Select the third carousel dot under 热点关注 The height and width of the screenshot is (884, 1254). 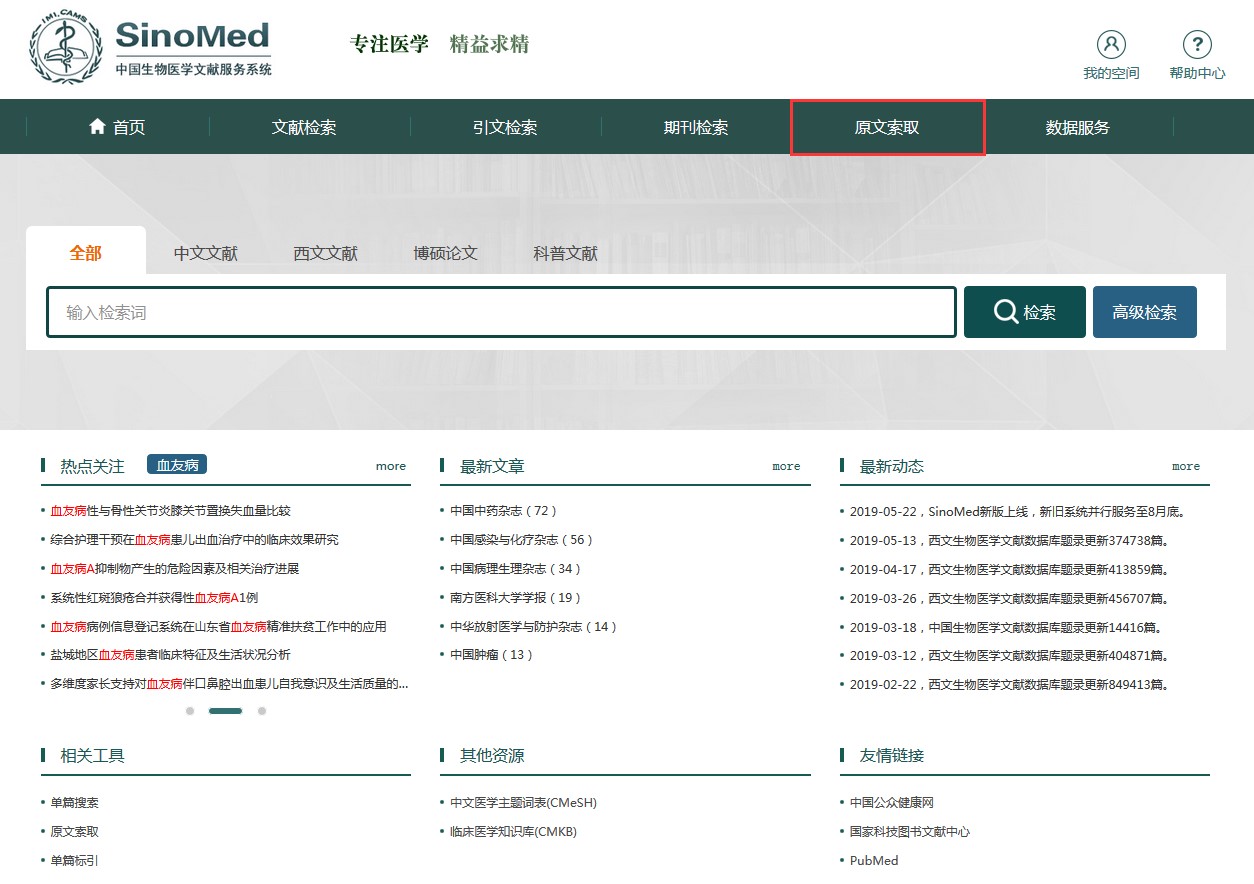point(262,711)
